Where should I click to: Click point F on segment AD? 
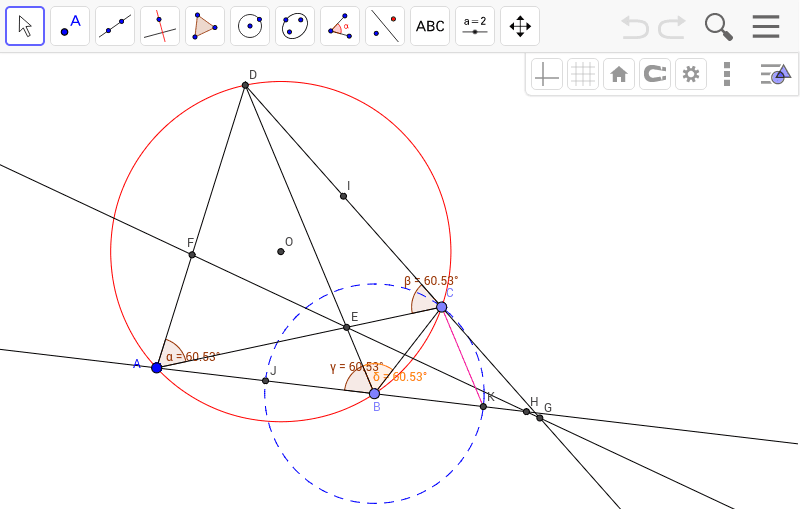click(192, 255)
